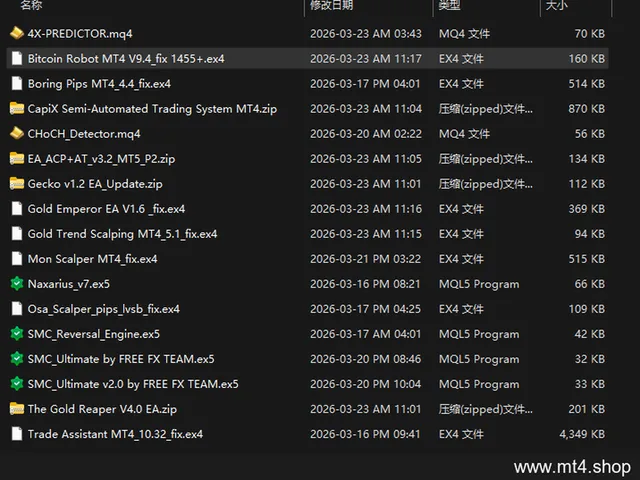Image resolution: width=640 pixels, height=480 pixels.
Task: Select Boring Pips MT4_4.4_fix.ex4
Action: pos(99,84)
